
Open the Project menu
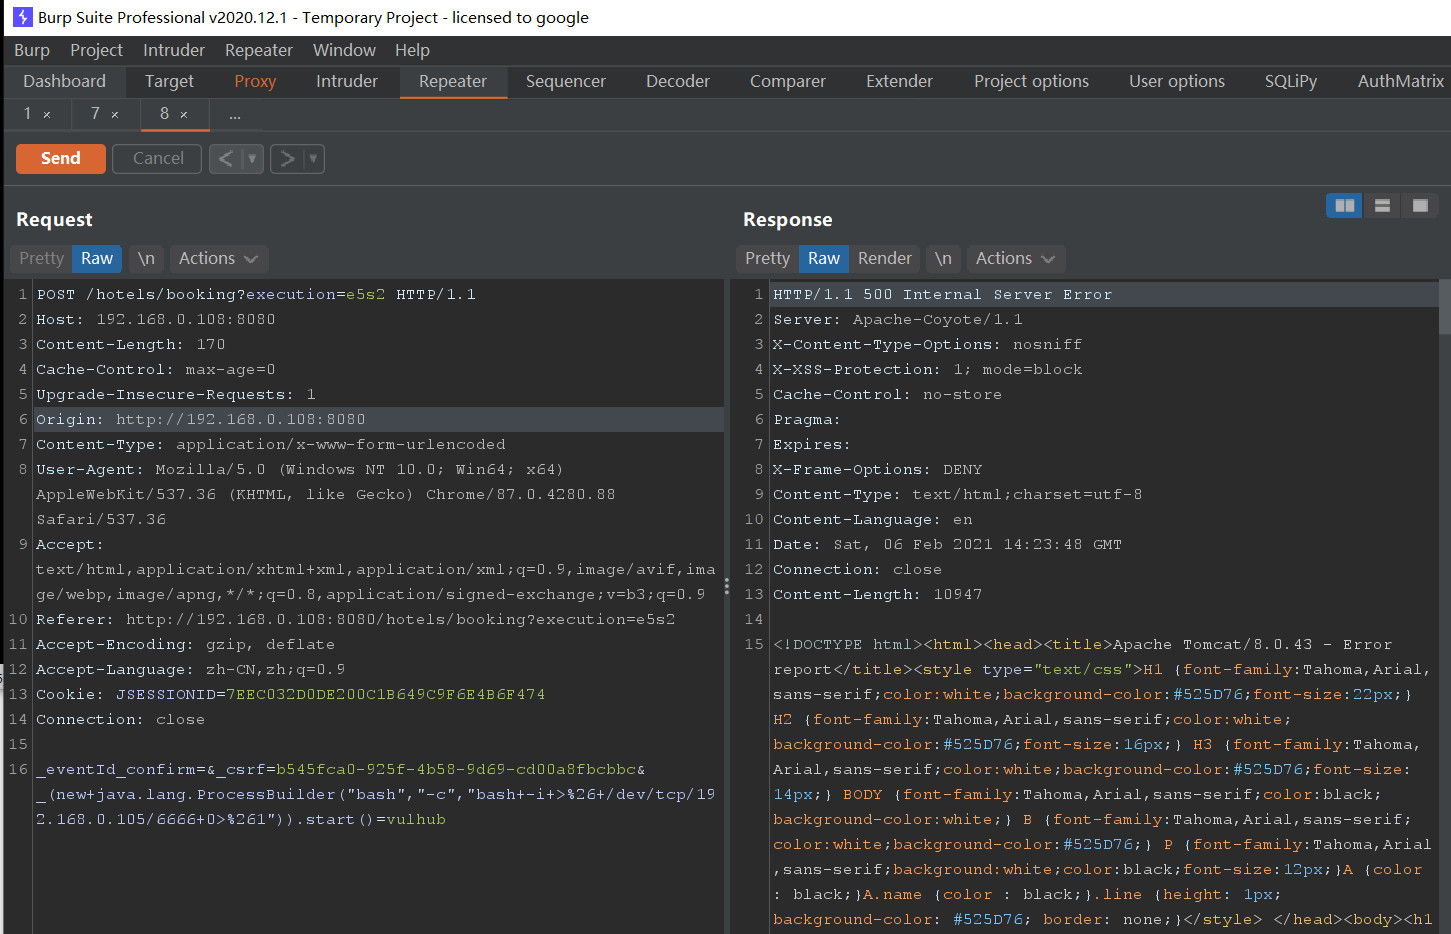tap(96, 50)
